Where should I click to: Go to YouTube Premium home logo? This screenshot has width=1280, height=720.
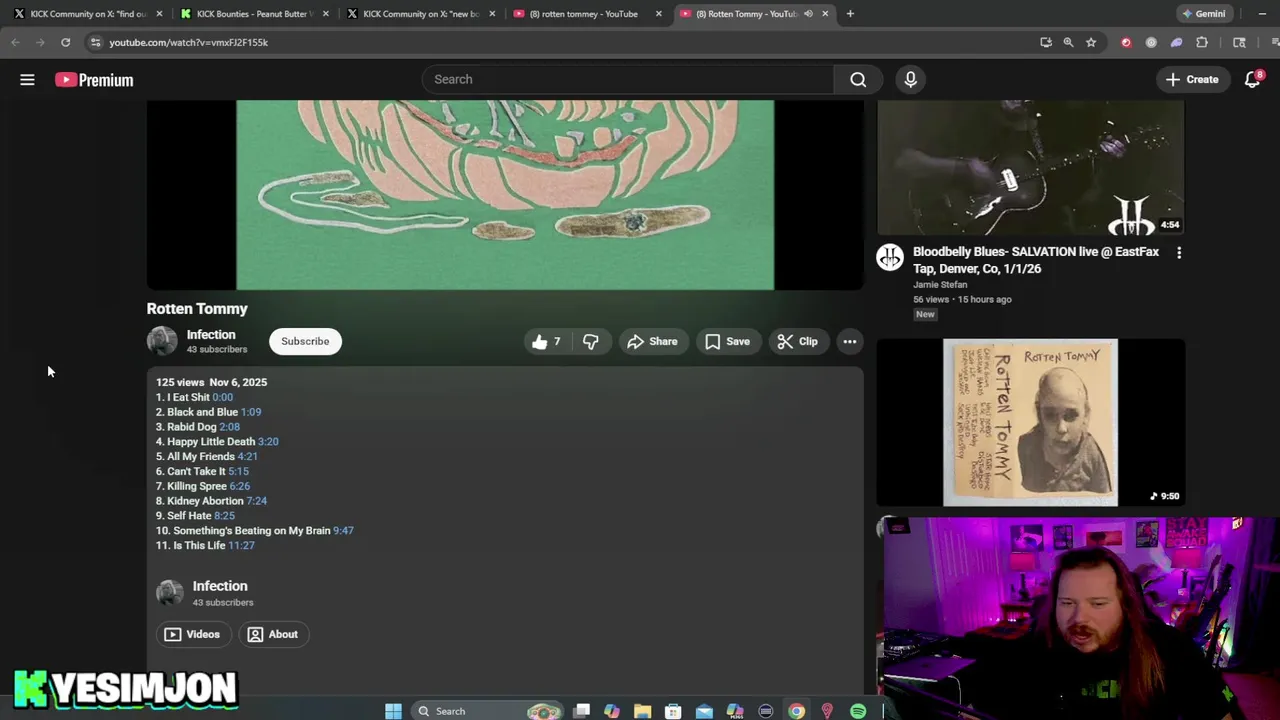(94, 80)
